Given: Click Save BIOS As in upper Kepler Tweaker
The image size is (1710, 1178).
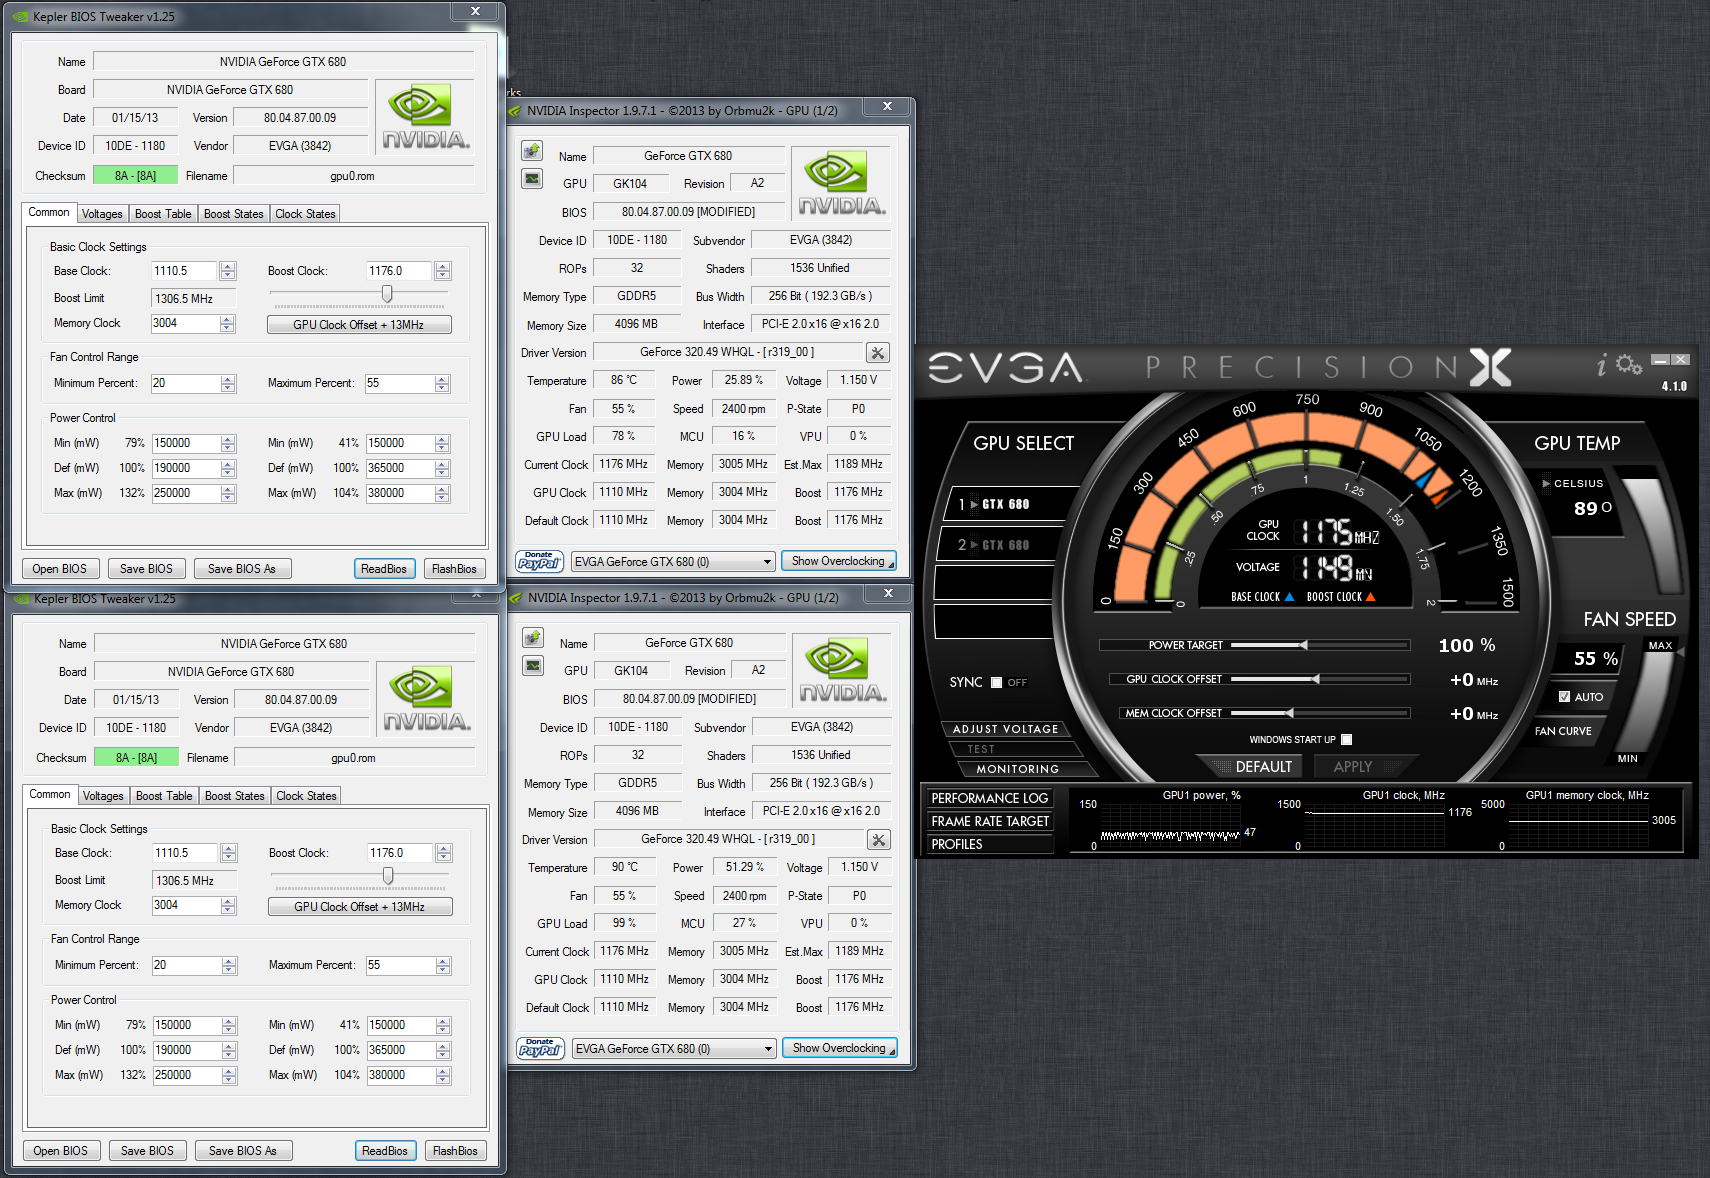Looking at the screenshot, I should (241, 569).
